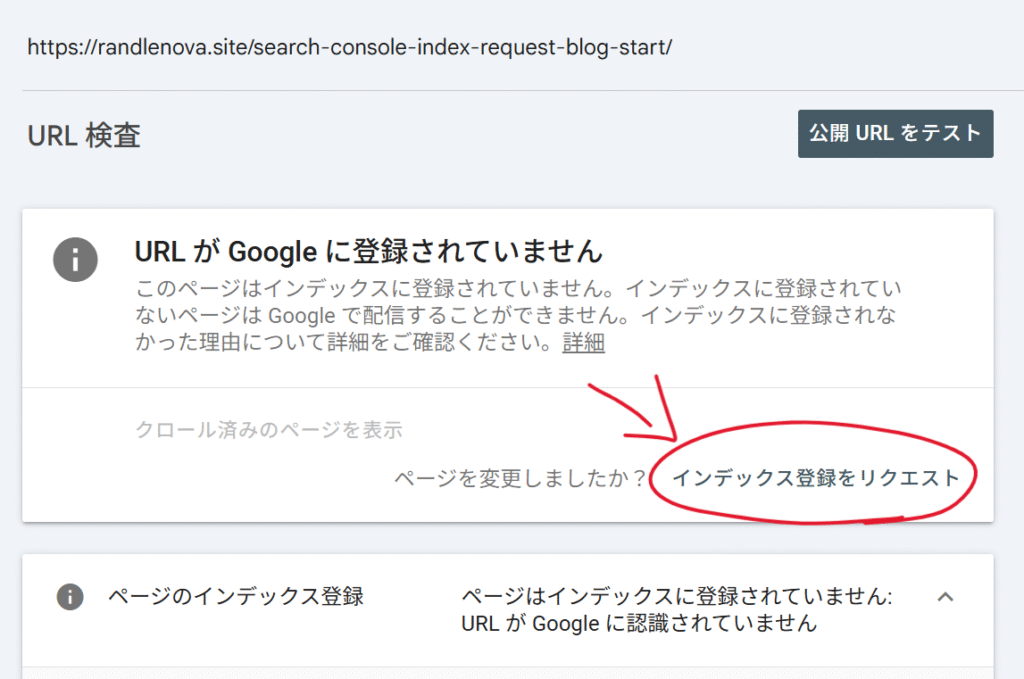The width and height of the screenshot is (1024, 679).
Task: Click the URL が Google に認識されていません status line
Action: point(639,623)
